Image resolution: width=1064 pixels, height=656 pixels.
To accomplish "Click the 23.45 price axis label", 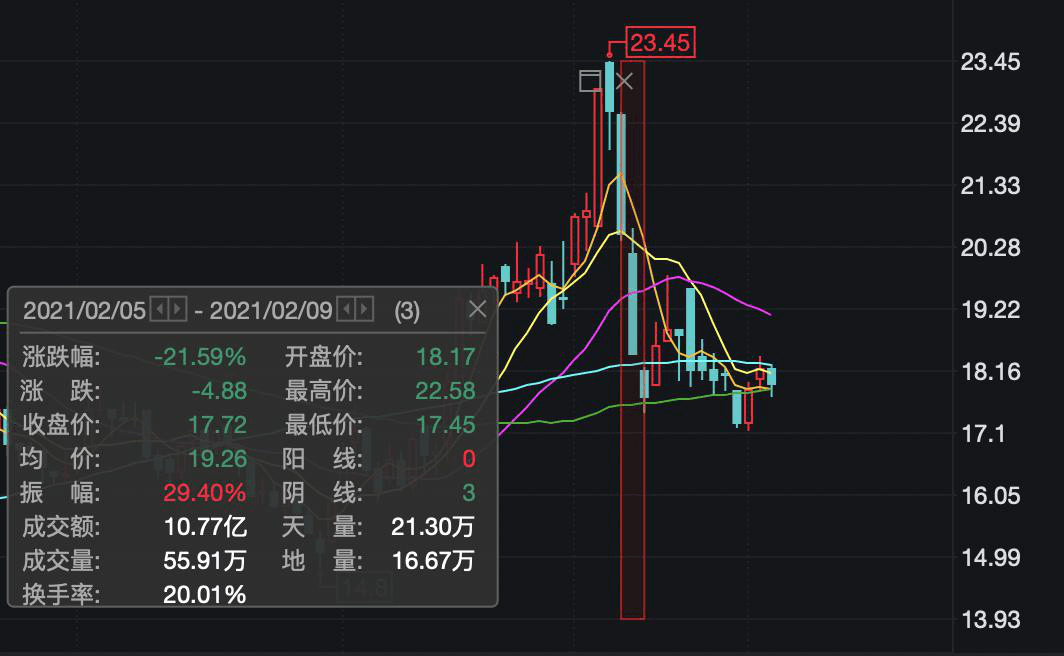I will tap(990, 62).
